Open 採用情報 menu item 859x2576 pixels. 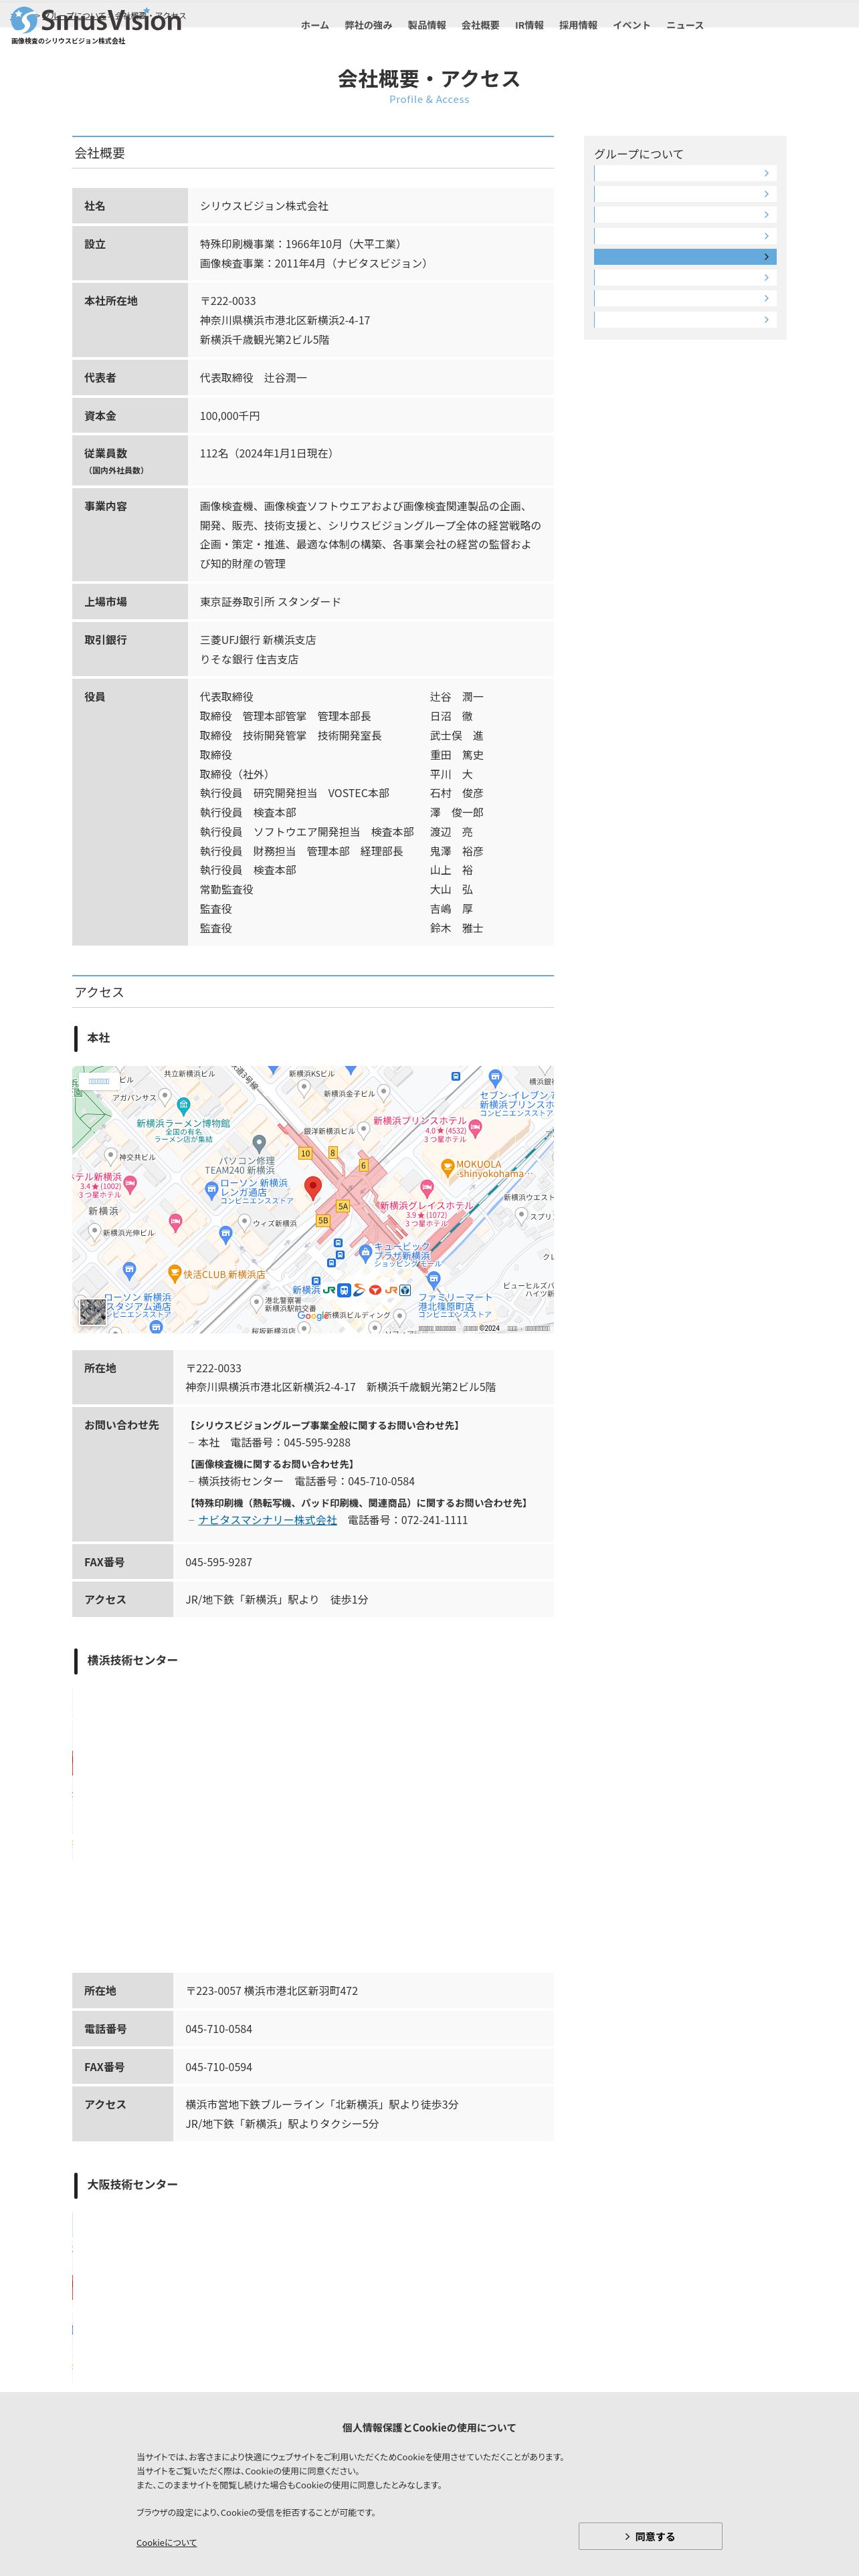click(578, 25)
